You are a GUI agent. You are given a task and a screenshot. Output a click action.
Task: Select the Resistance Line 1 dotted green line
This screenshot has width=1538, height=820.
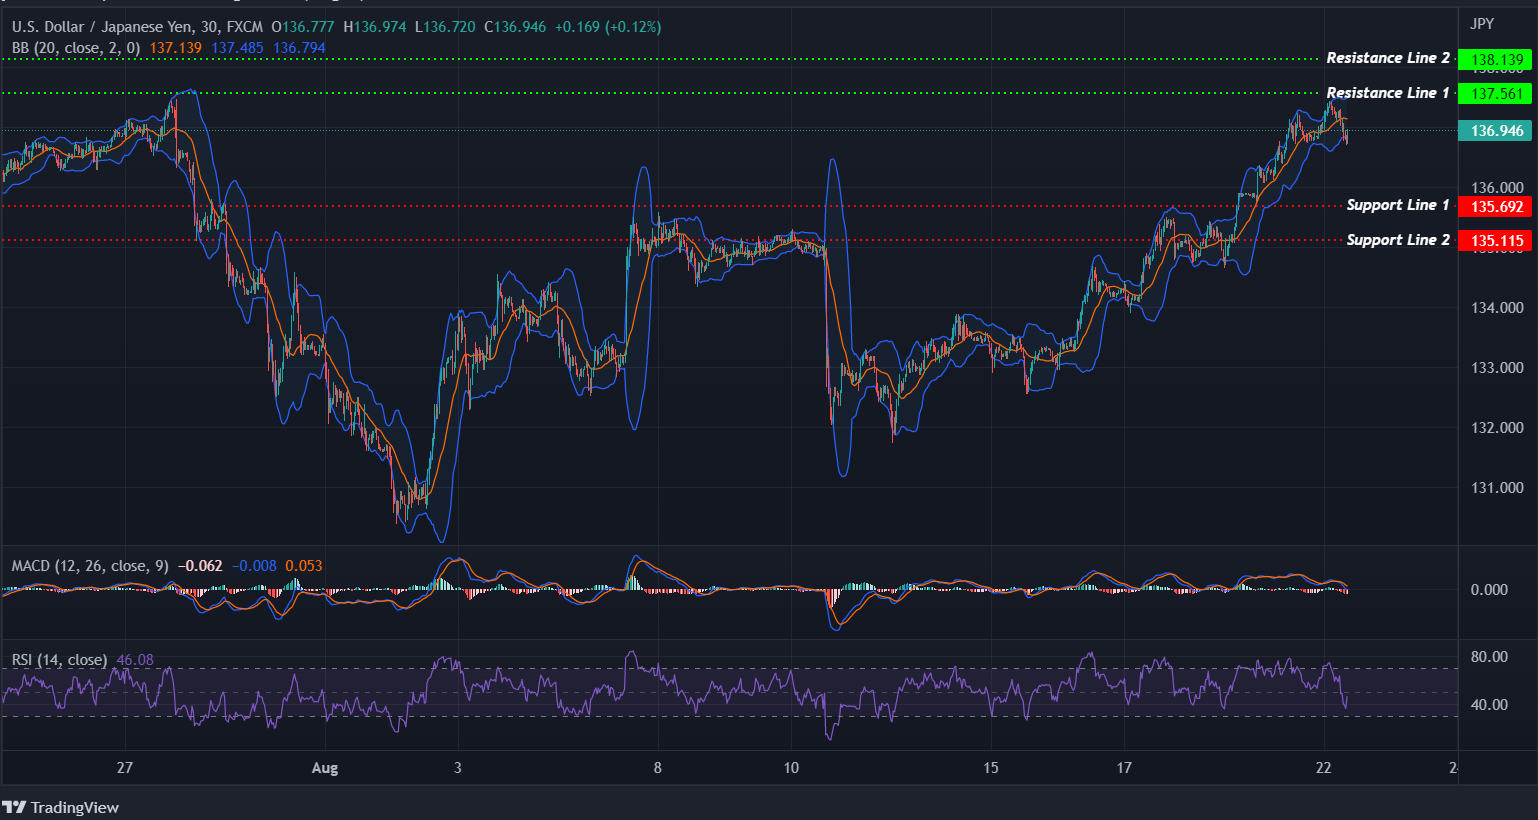pos(700,92)
